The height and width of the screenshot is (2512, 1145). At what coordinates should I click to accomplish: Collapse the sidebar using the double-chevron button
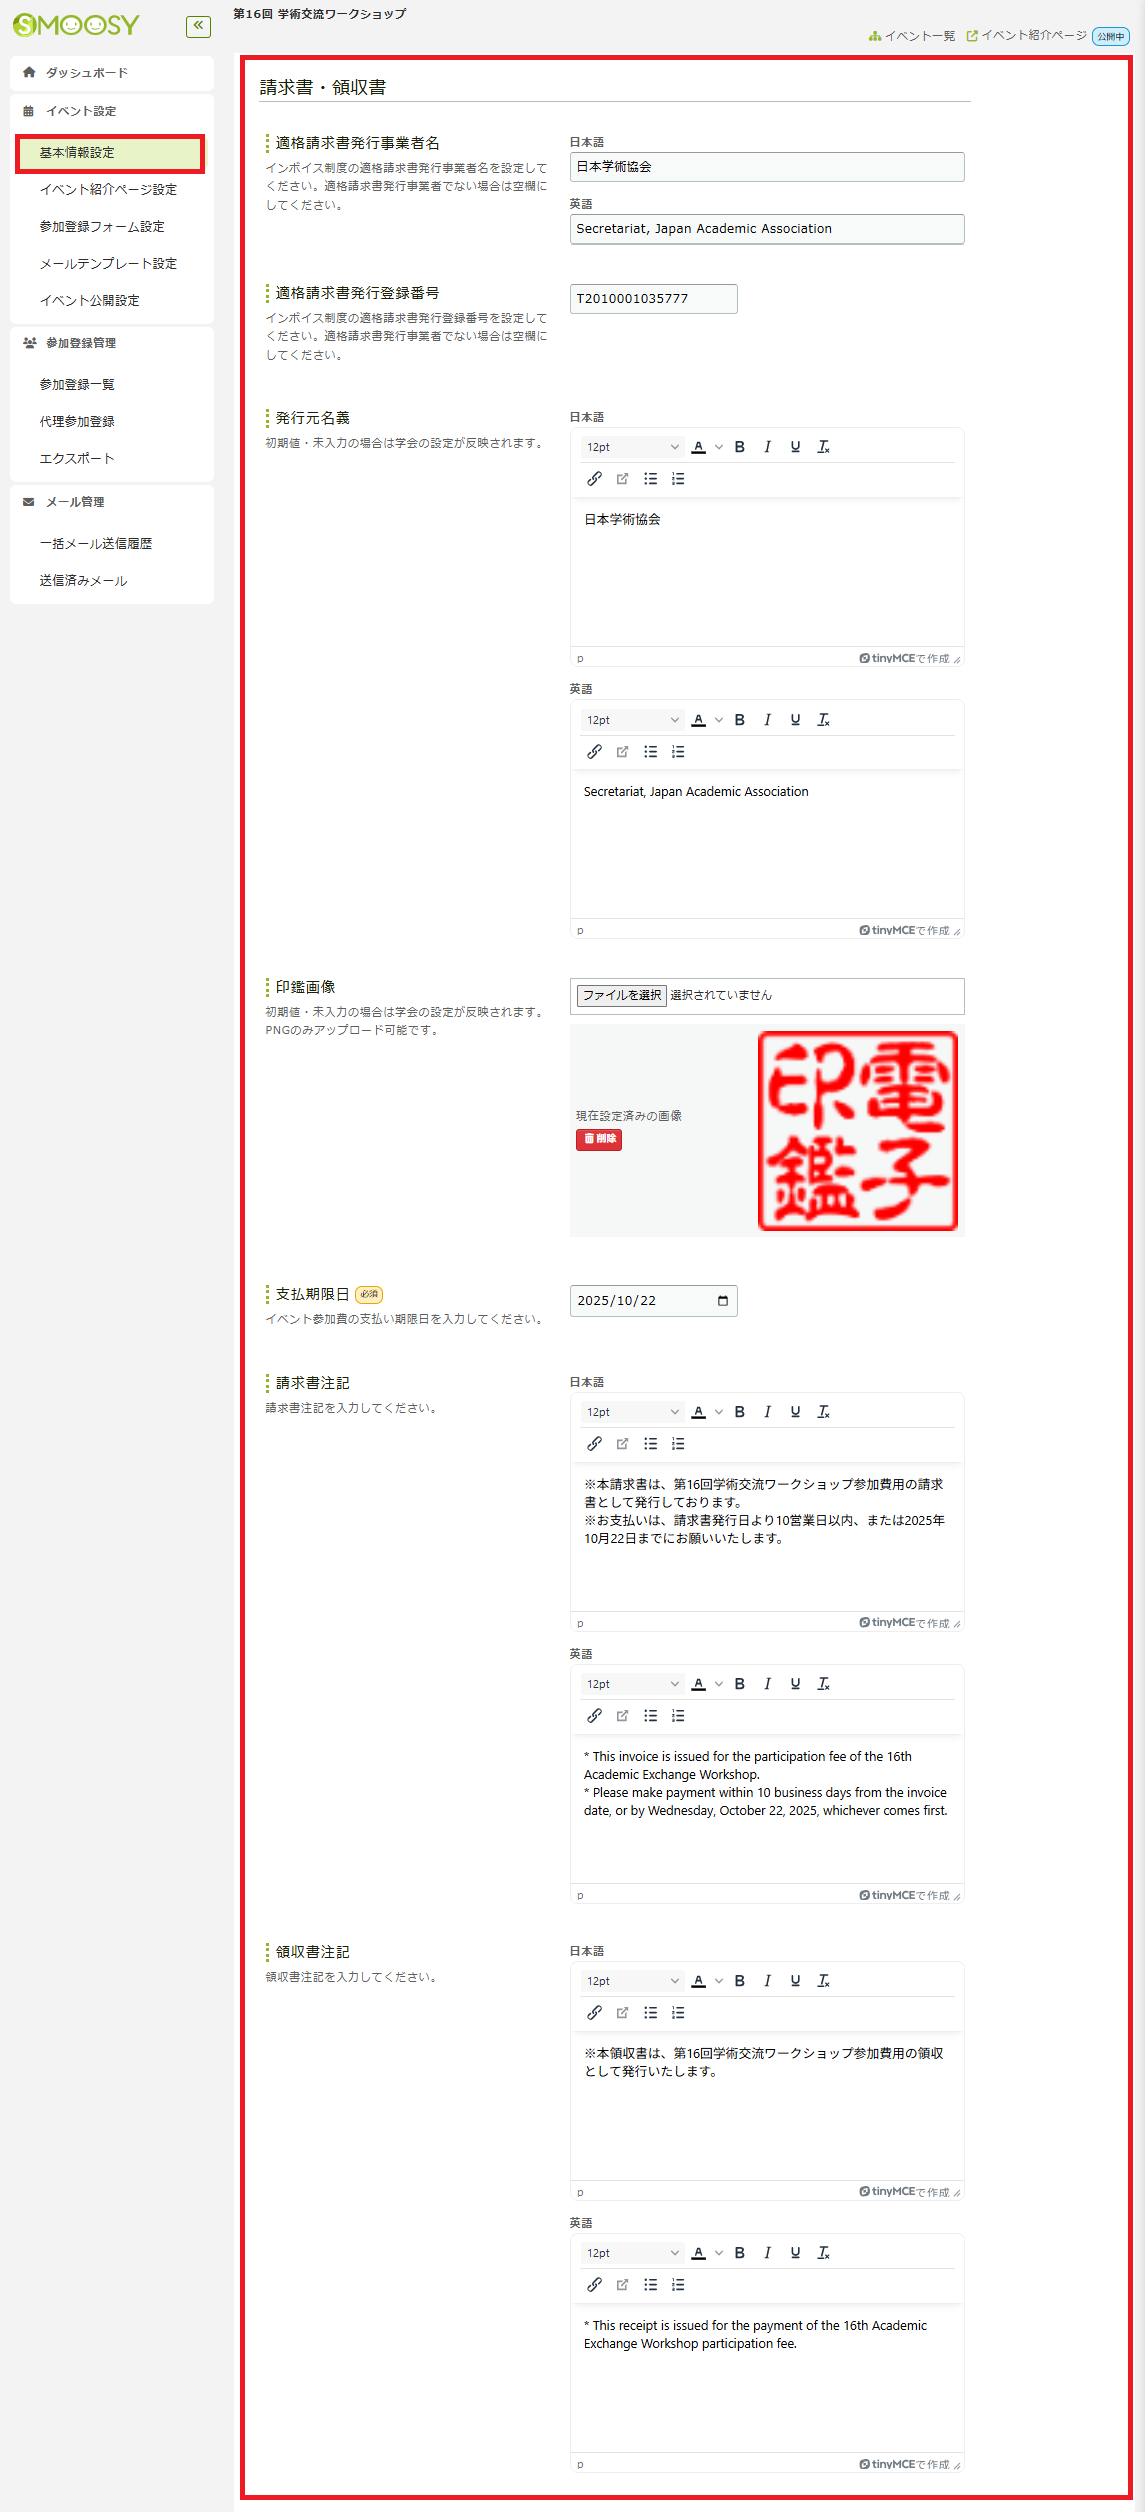click(x=198, y=25)
